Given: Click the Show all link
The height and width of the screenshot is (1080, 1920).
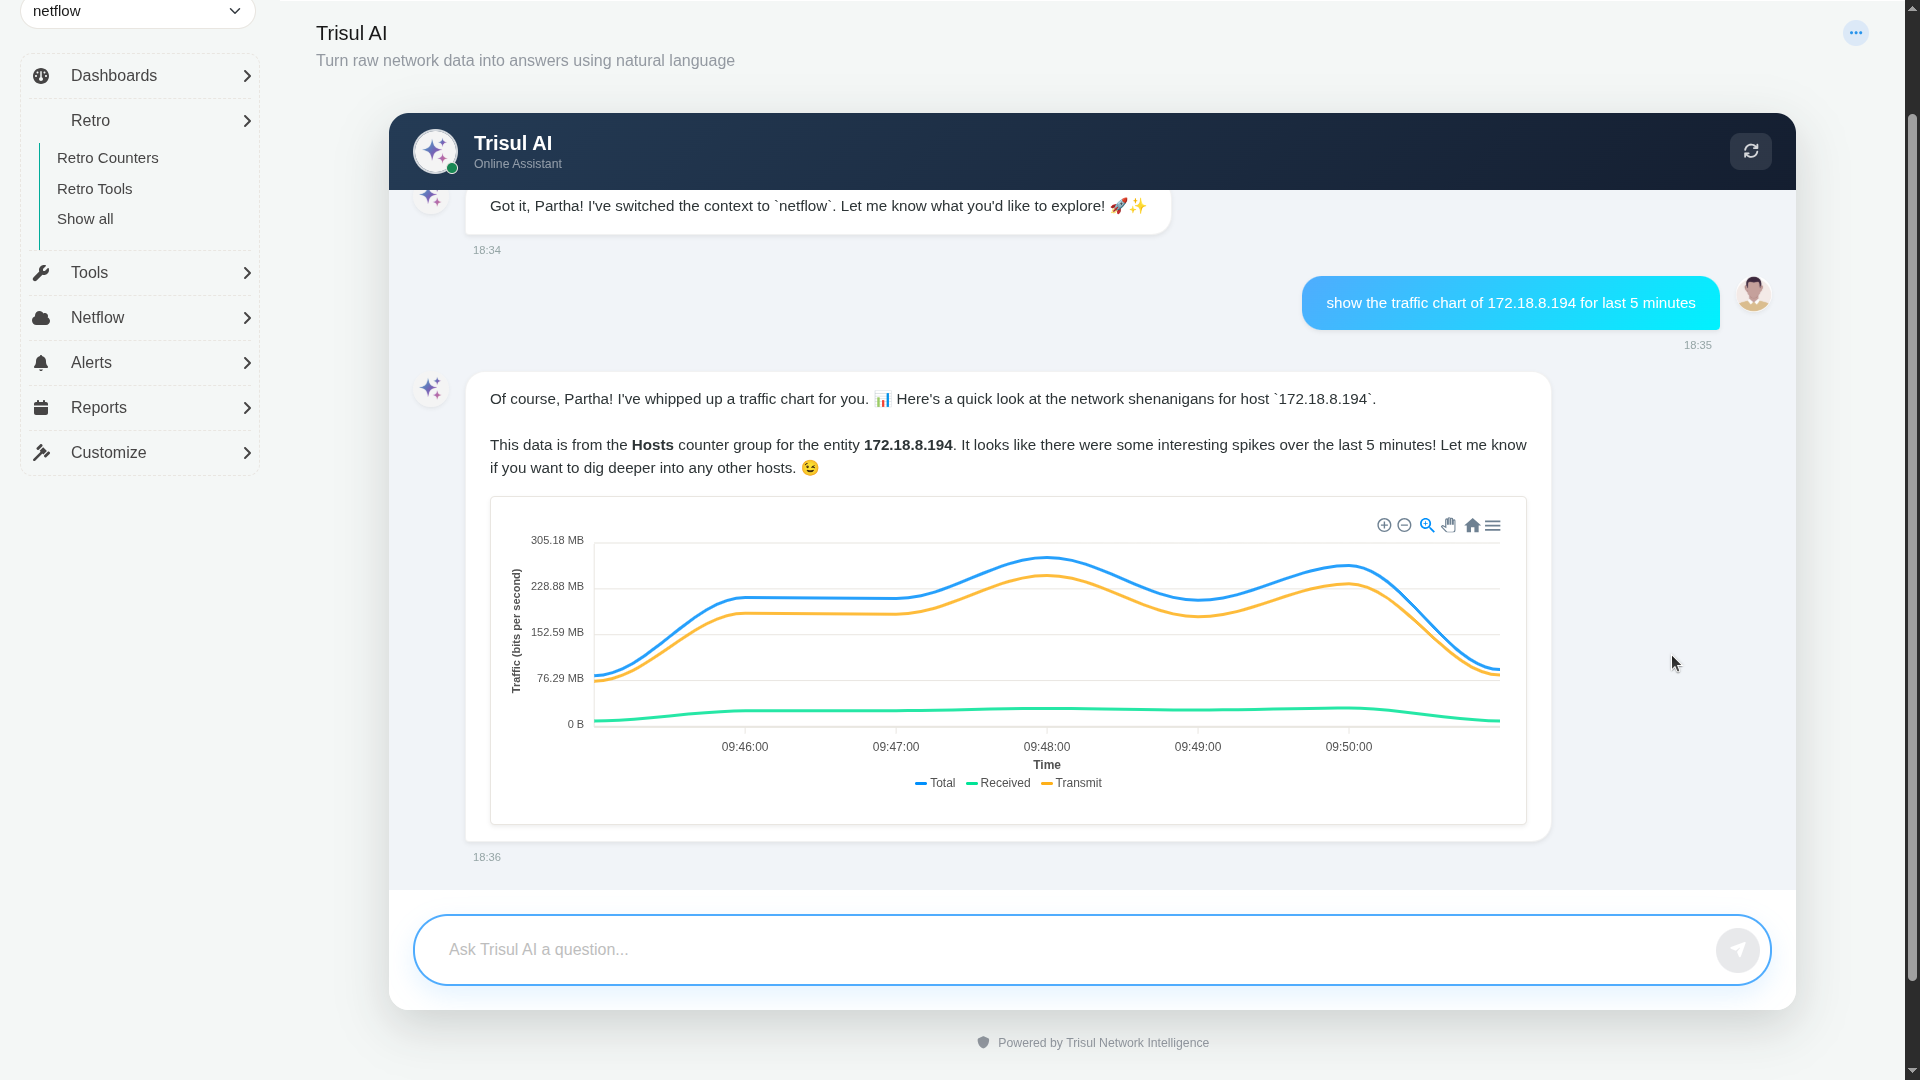Looking at the screenshot, I should (x=85, y=219).
